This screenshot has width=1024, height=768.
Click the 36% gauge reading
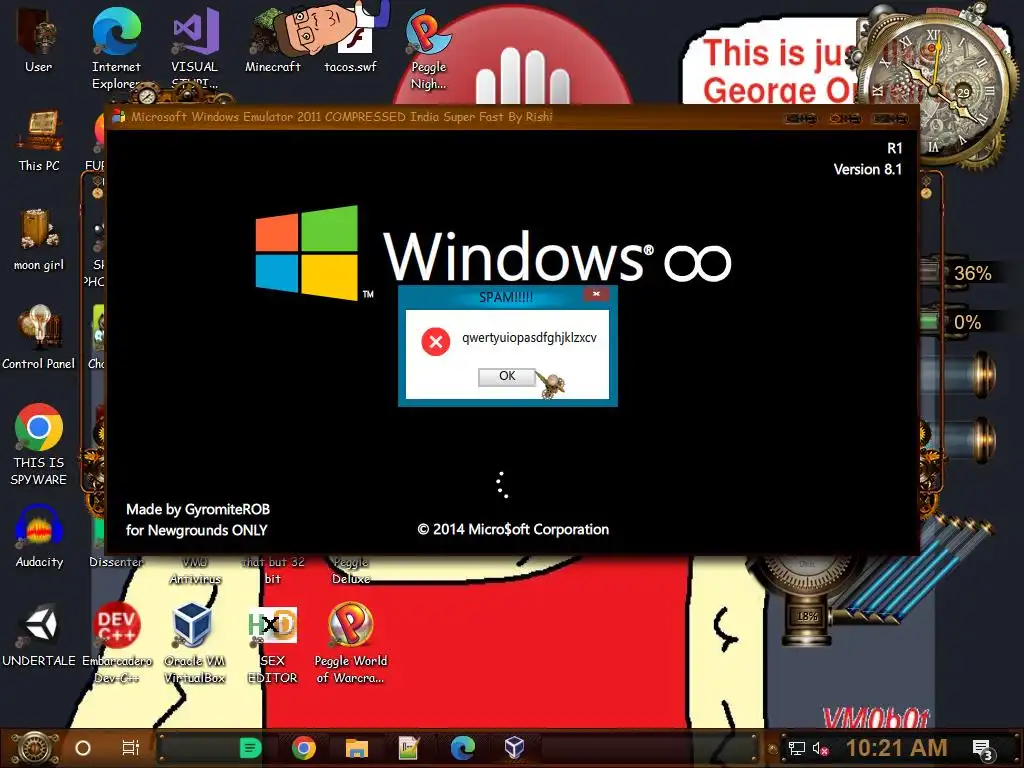[972, 273]
